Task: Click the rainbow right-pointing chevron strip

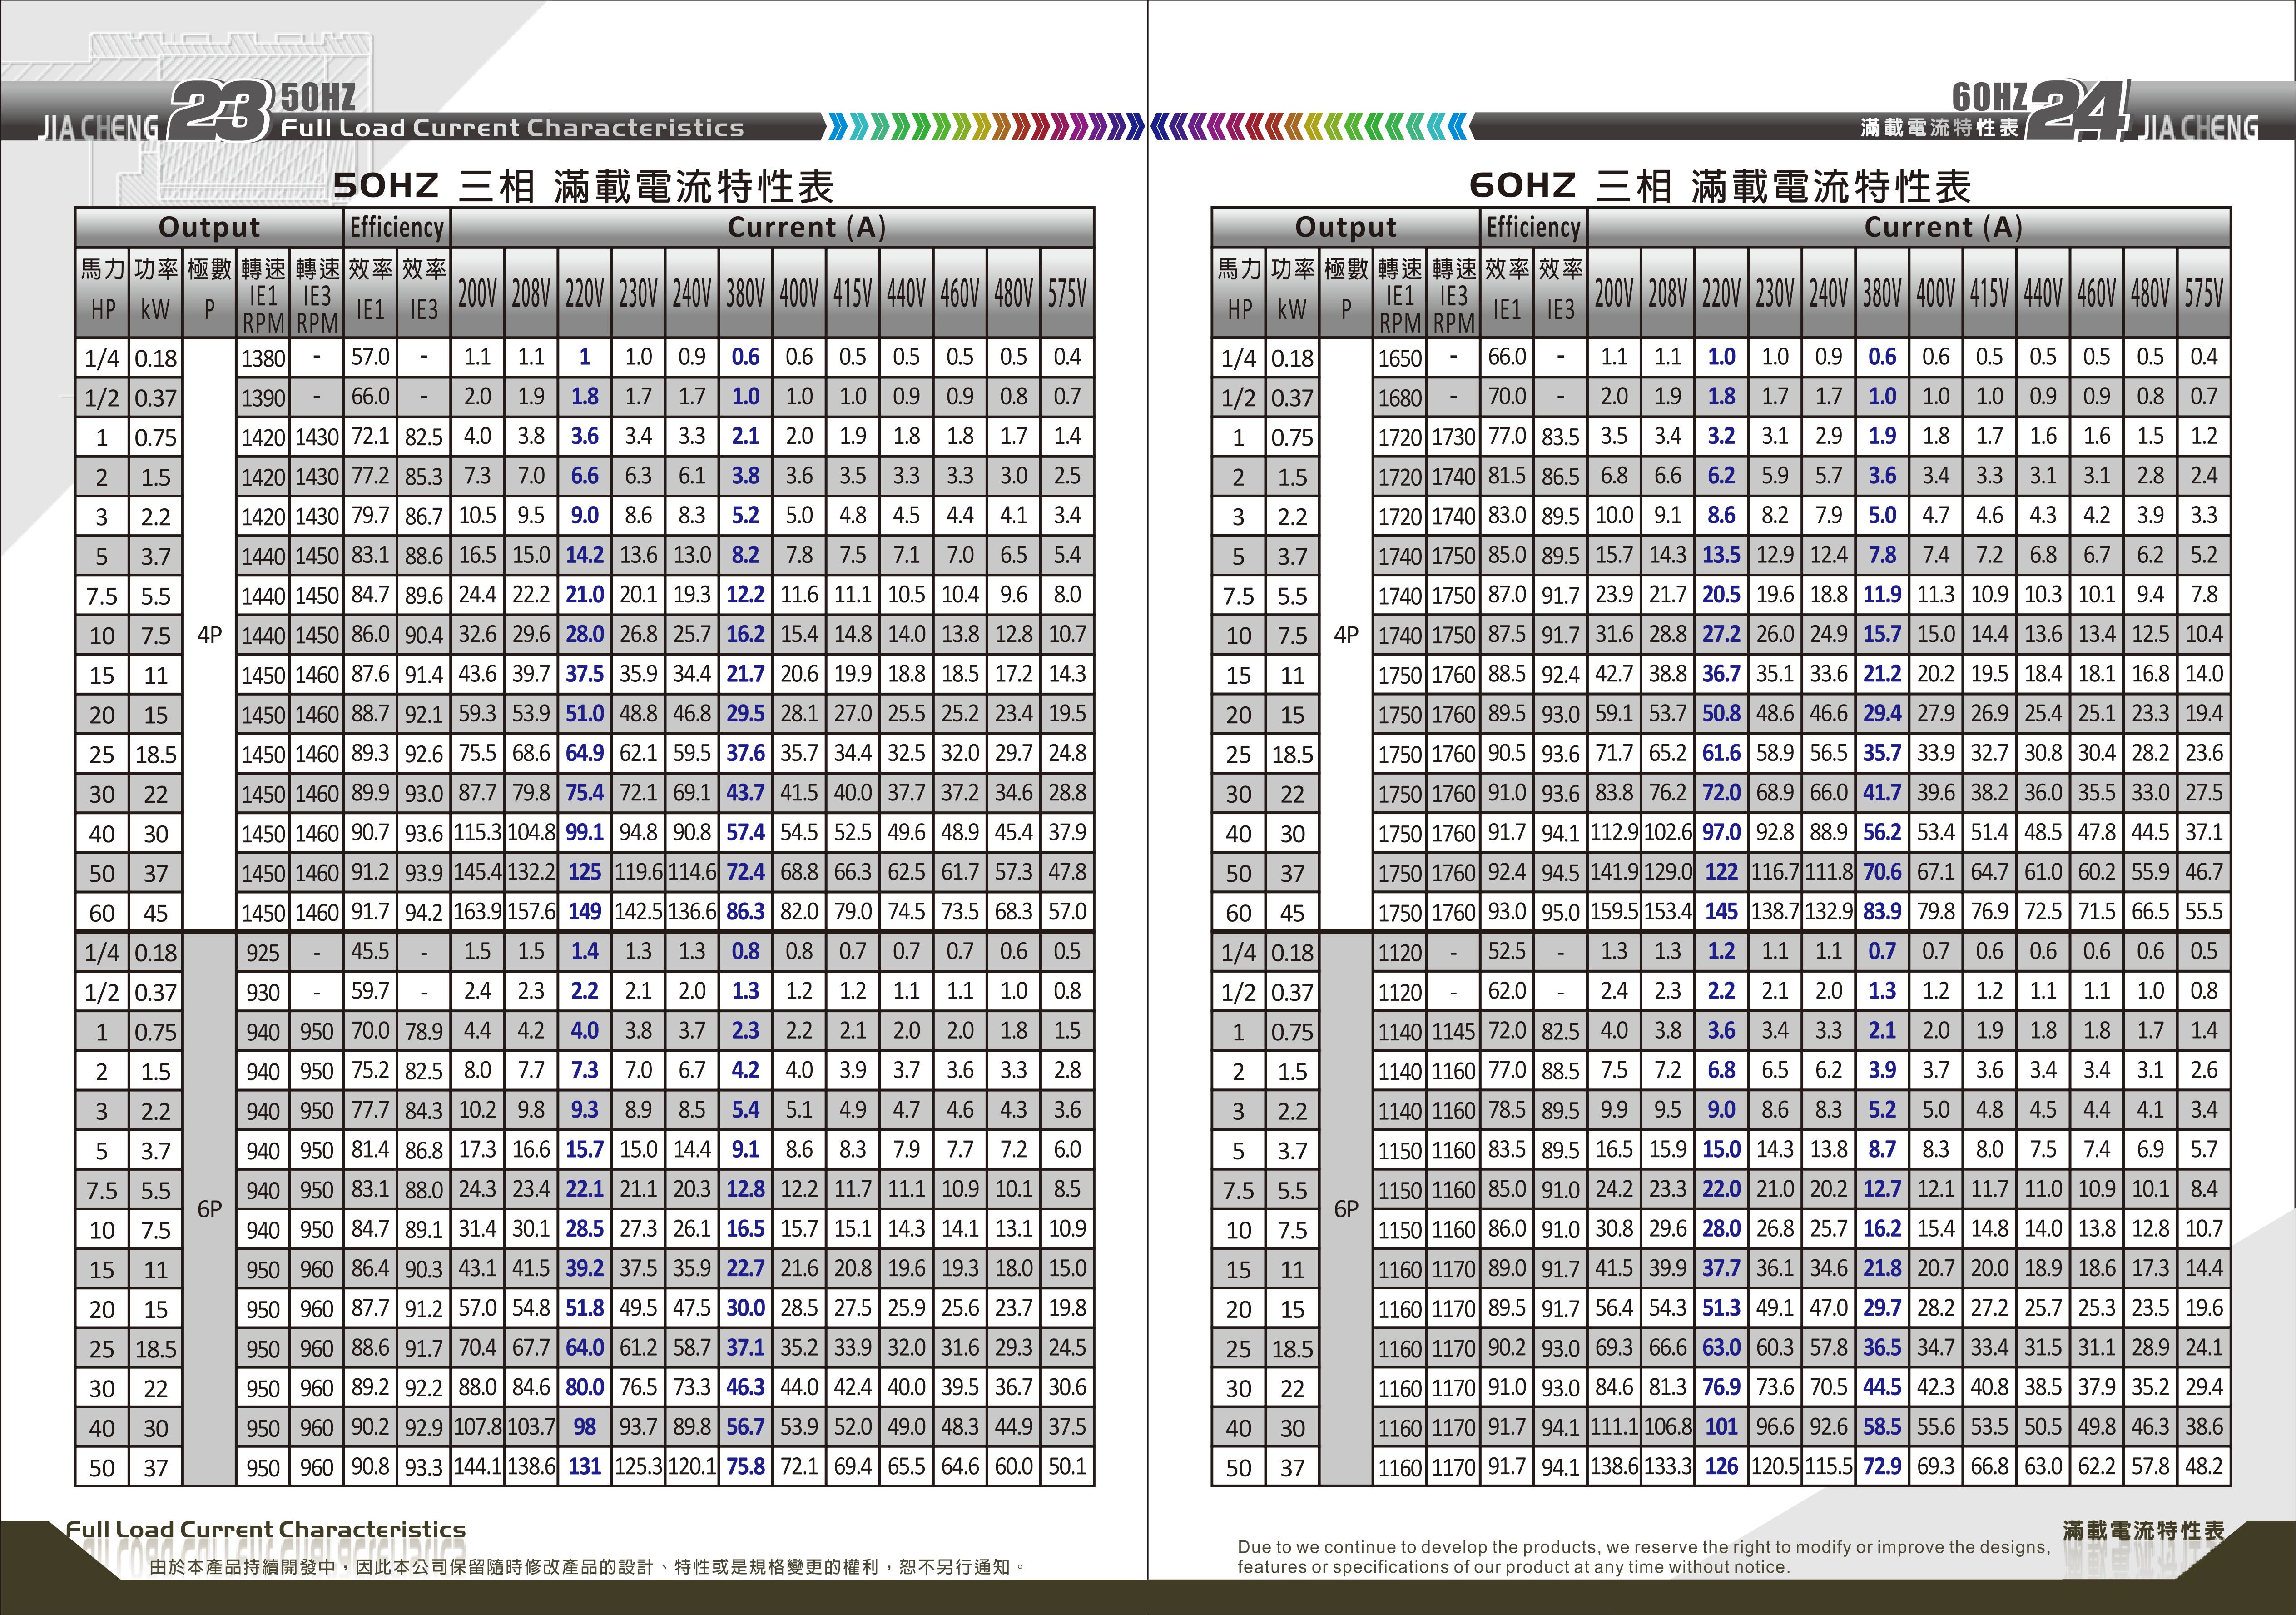Action: pyautogui.click(x=985, y=126)
